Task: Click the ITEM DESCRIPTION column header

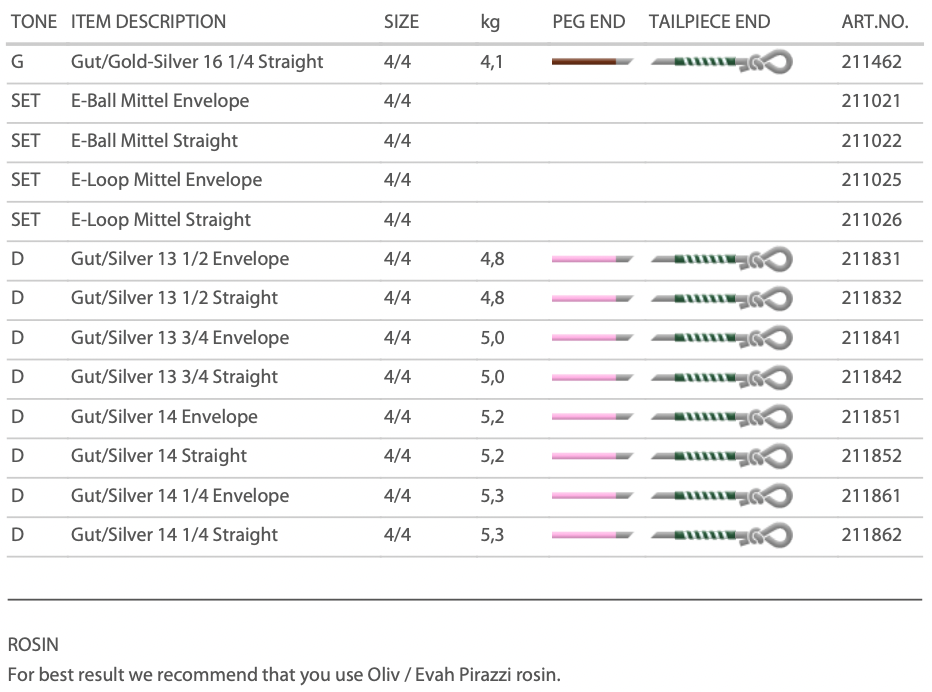Action: pyautogui.click(x=148, y=21)
